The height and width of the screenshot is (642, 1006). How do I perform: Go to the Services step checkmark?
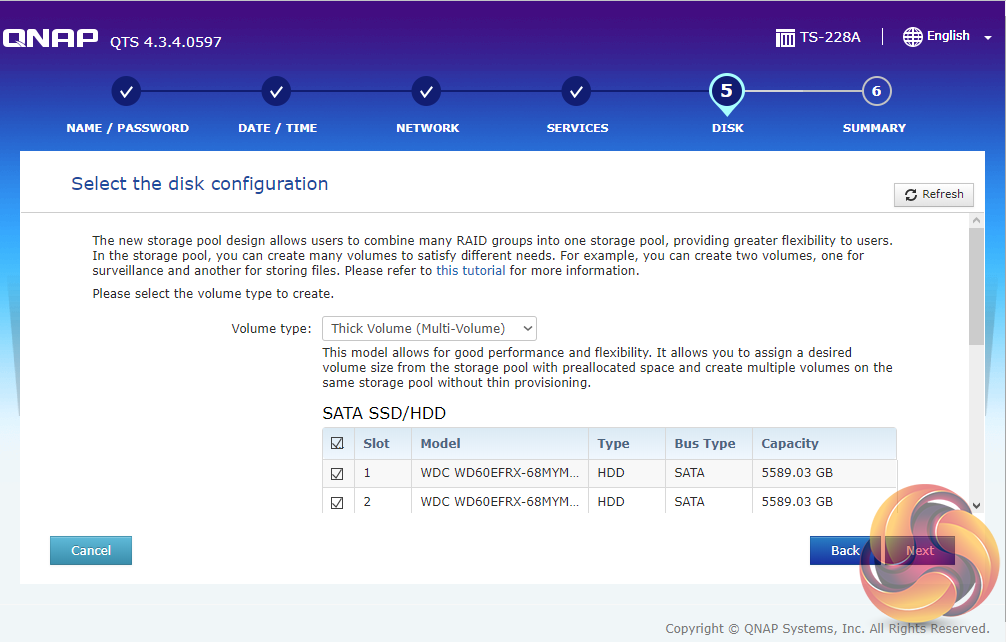576,92
